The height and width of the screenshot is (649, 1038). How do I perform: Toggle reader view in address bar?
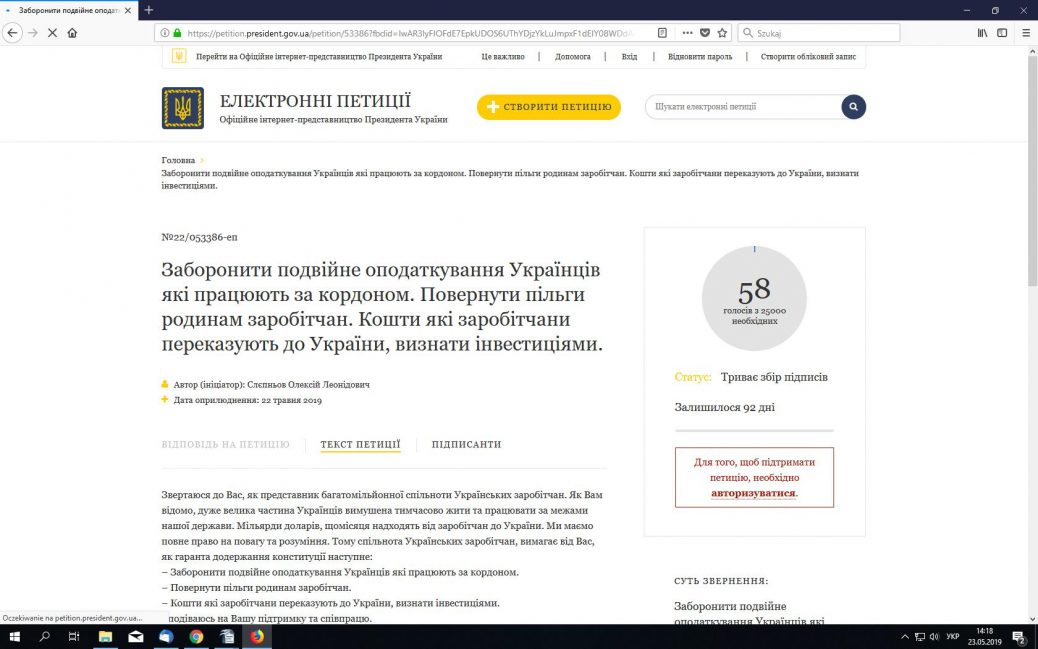(662, 33)
